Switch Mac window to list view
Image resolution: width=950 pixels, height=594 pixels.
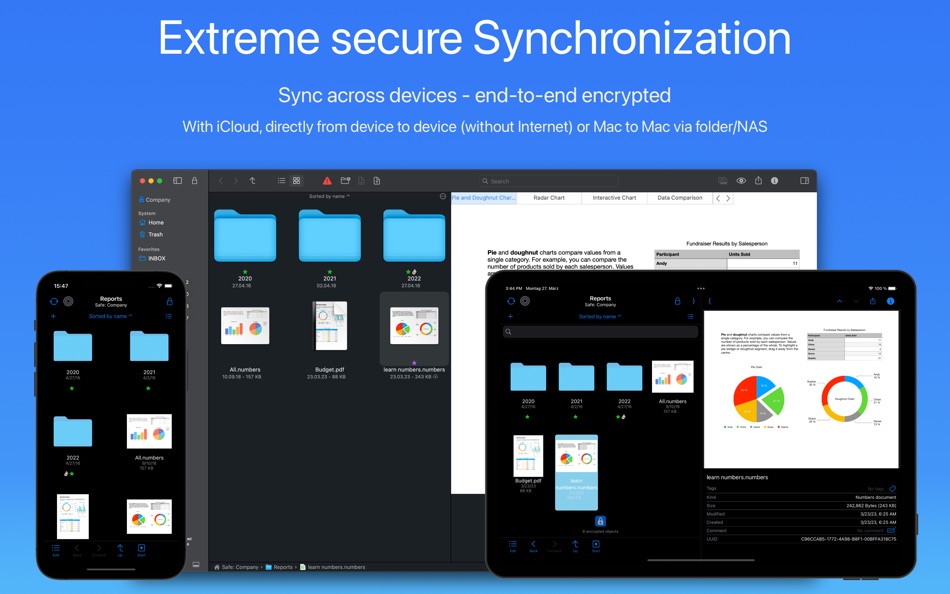point(282,181)
